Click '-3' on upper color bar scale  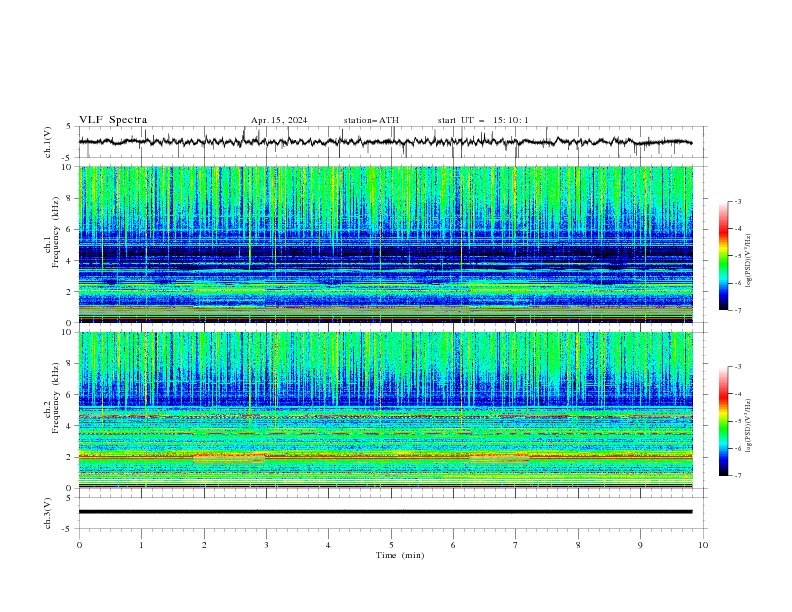(738, 201)
